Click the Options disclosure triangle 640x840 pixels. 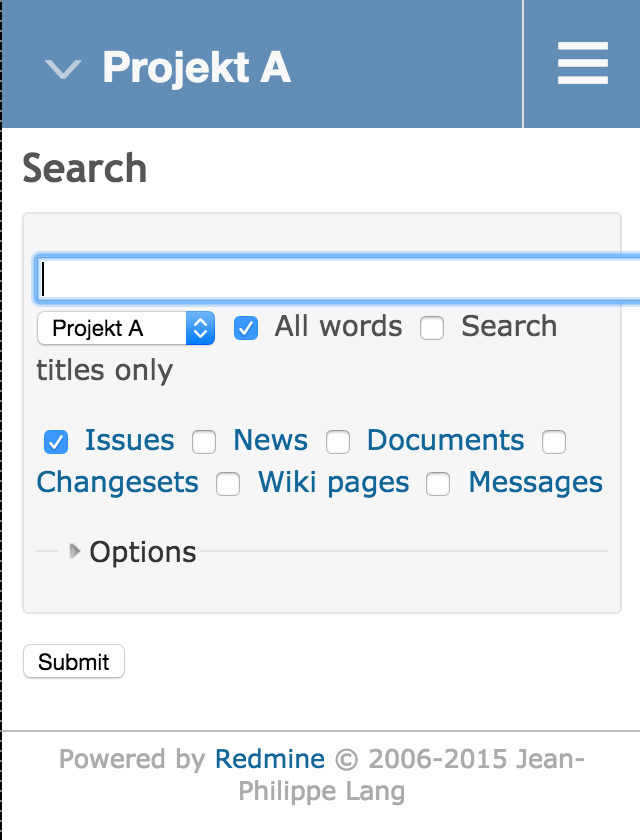pos(75,551)
